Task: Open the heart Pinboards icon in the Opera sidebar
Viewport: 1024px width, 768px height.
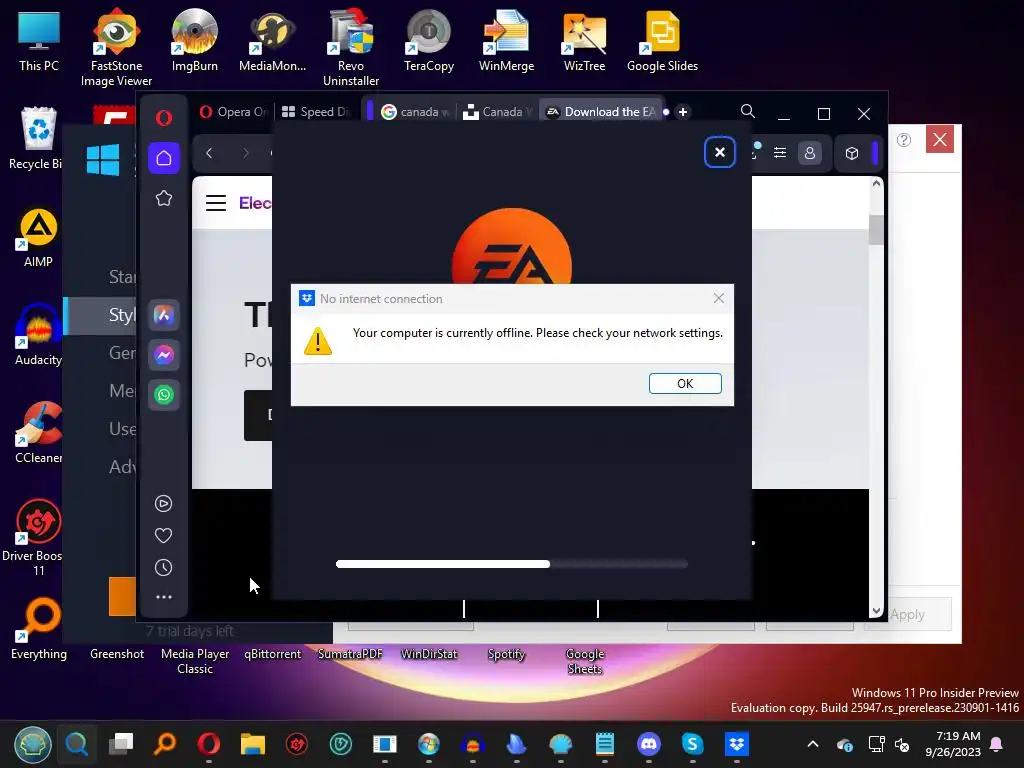Action: (163, 536)
